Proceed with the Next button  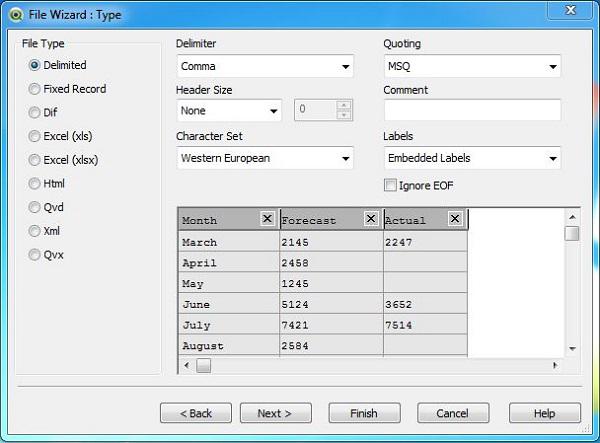pyautogui.click(x=276, y=413)
